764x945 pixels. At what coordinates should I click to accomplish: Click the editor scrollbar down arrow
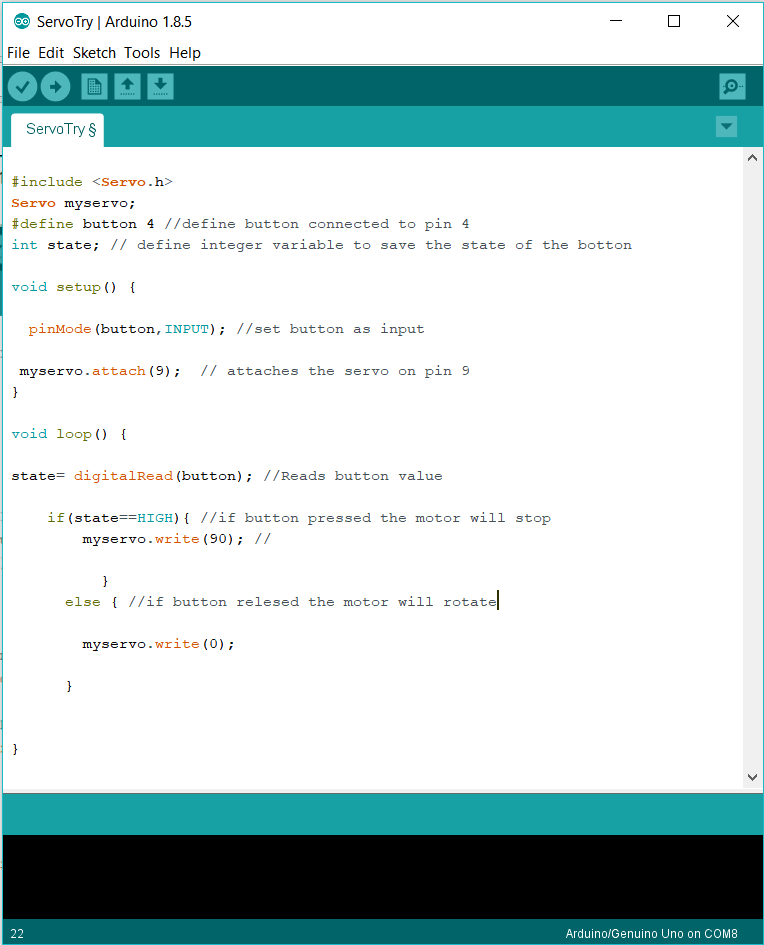point(752,777)
